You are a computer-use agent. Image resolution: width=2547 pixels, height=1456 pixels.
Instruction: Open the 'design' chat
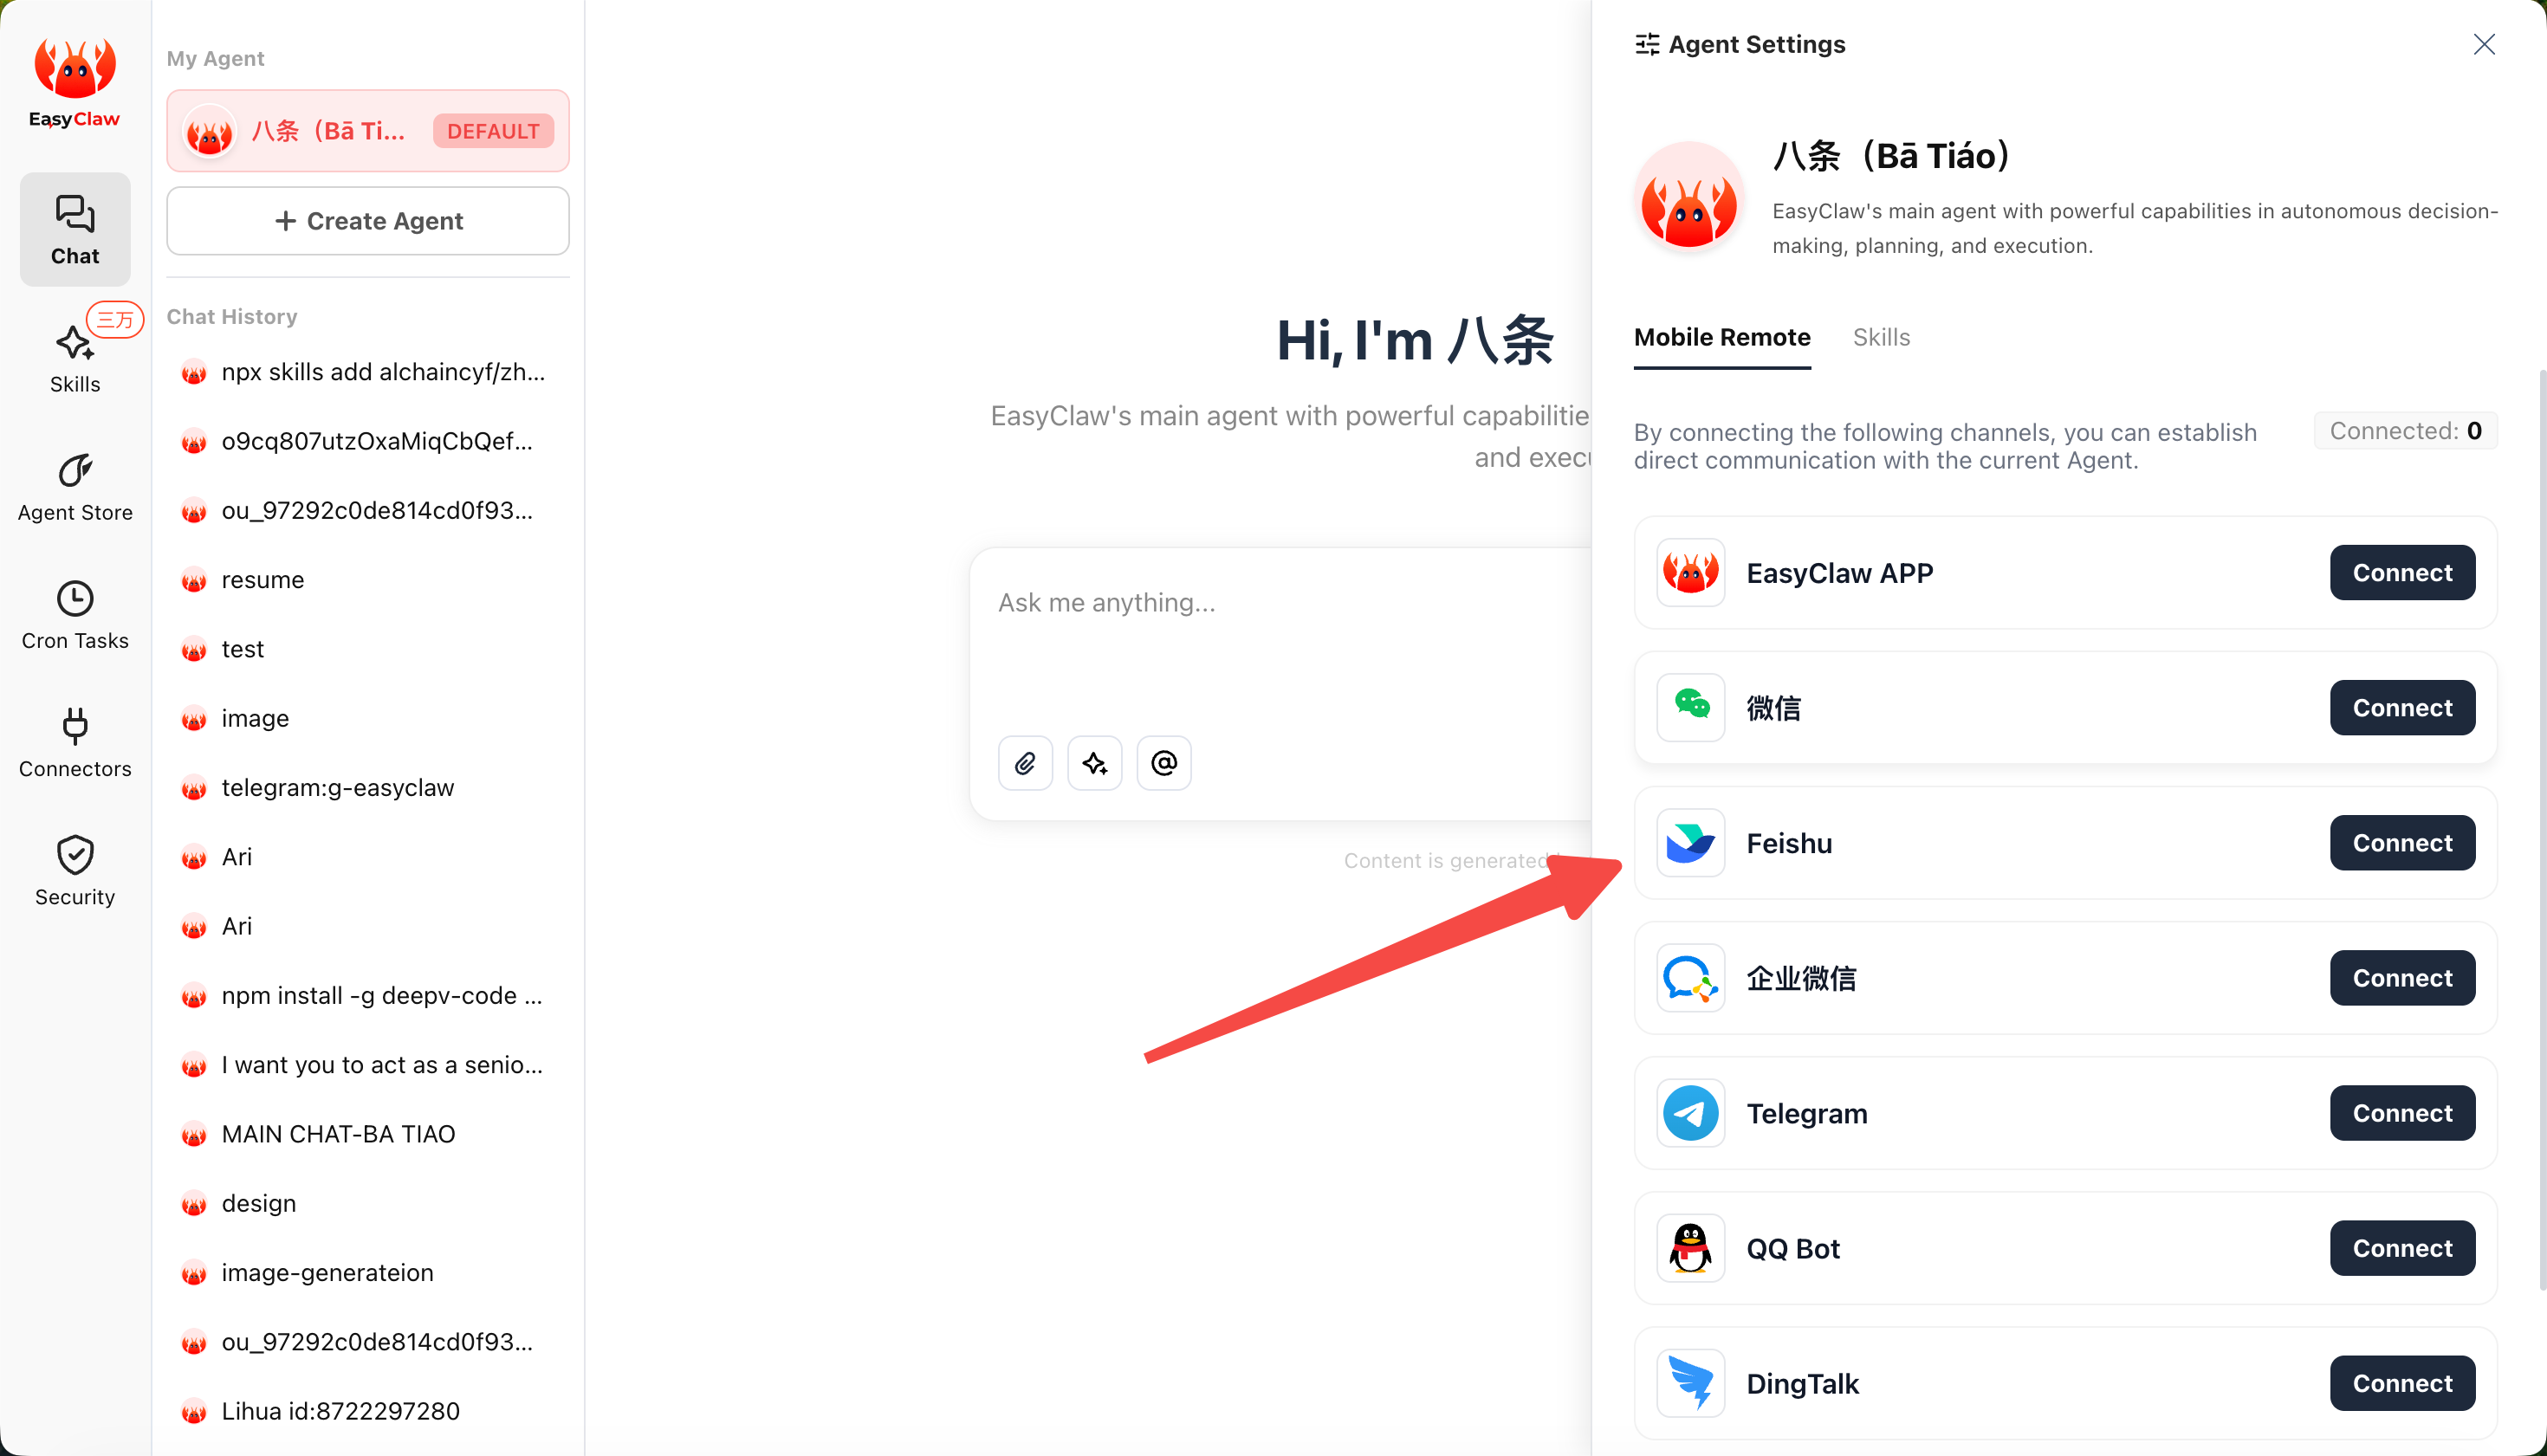click(x=368, y=1203)
